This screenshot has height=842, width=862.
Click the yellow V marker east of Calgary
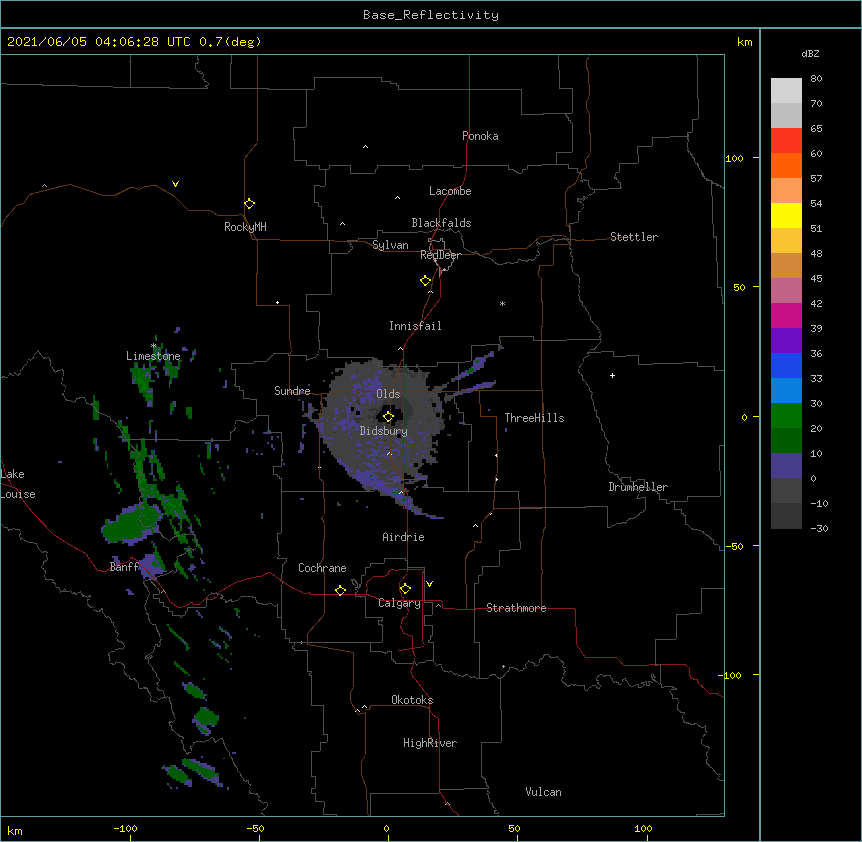point(429,584)
